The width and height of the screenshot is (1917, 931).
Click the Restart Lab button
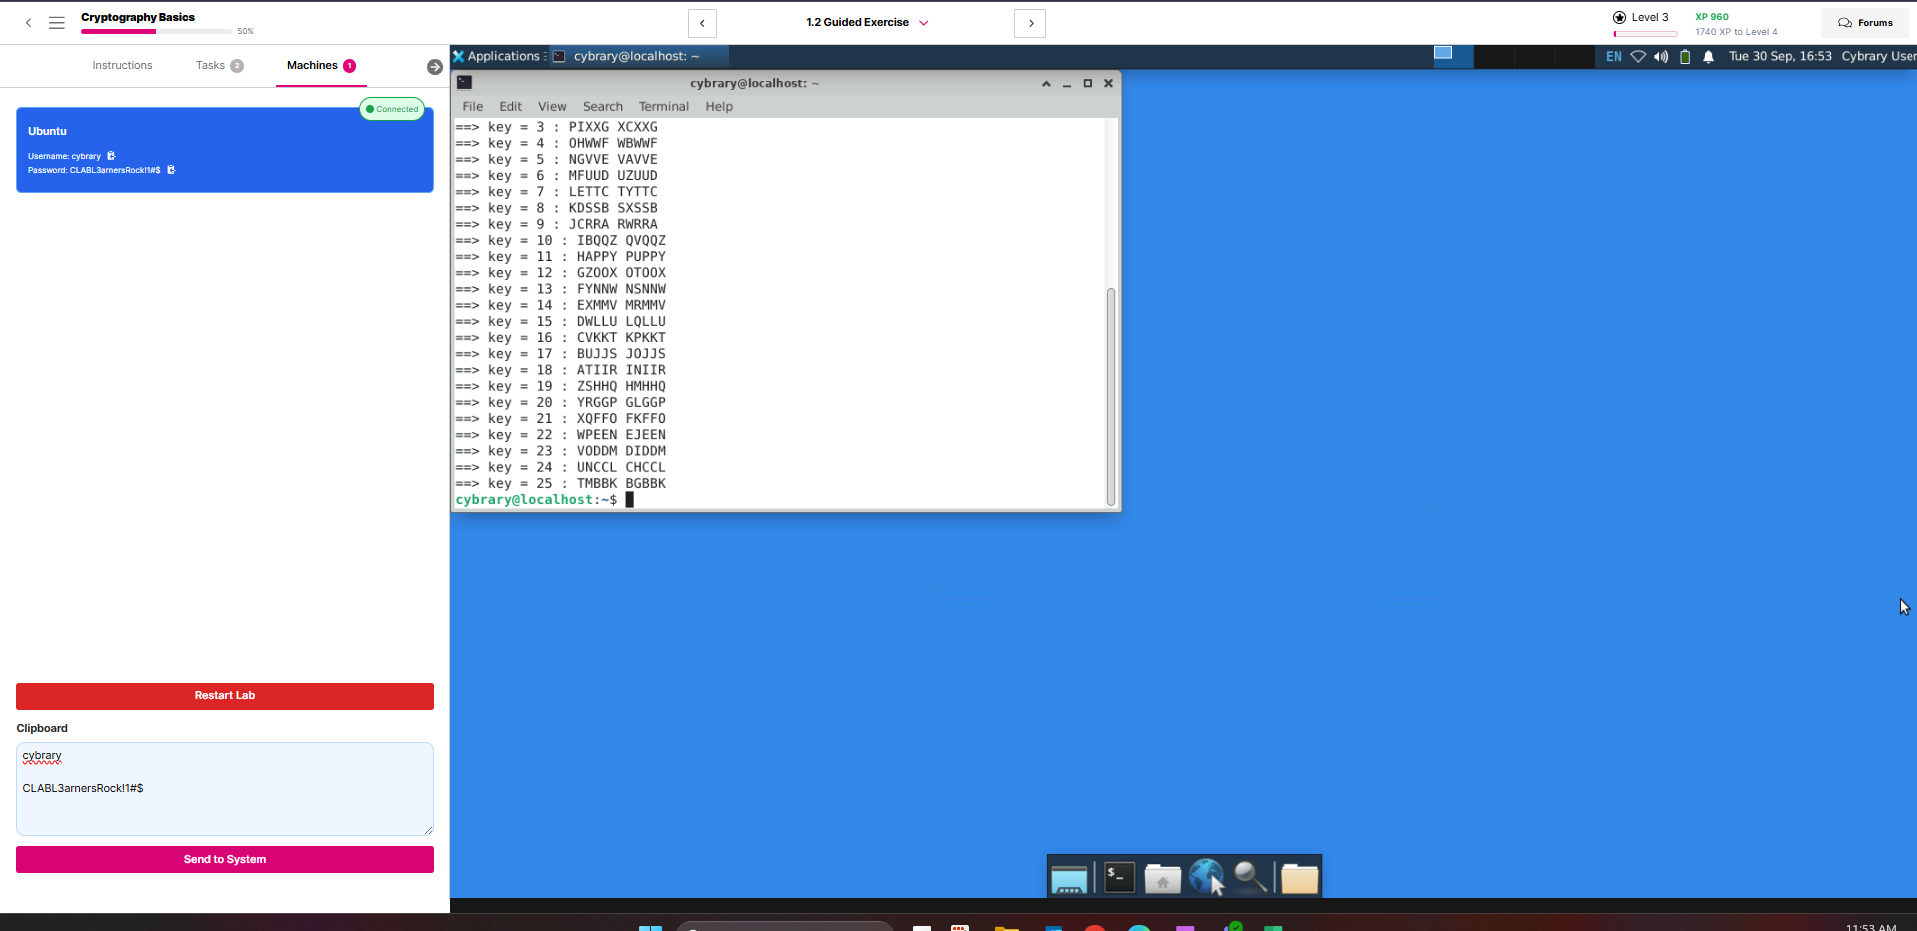click(x=225, y=696)
